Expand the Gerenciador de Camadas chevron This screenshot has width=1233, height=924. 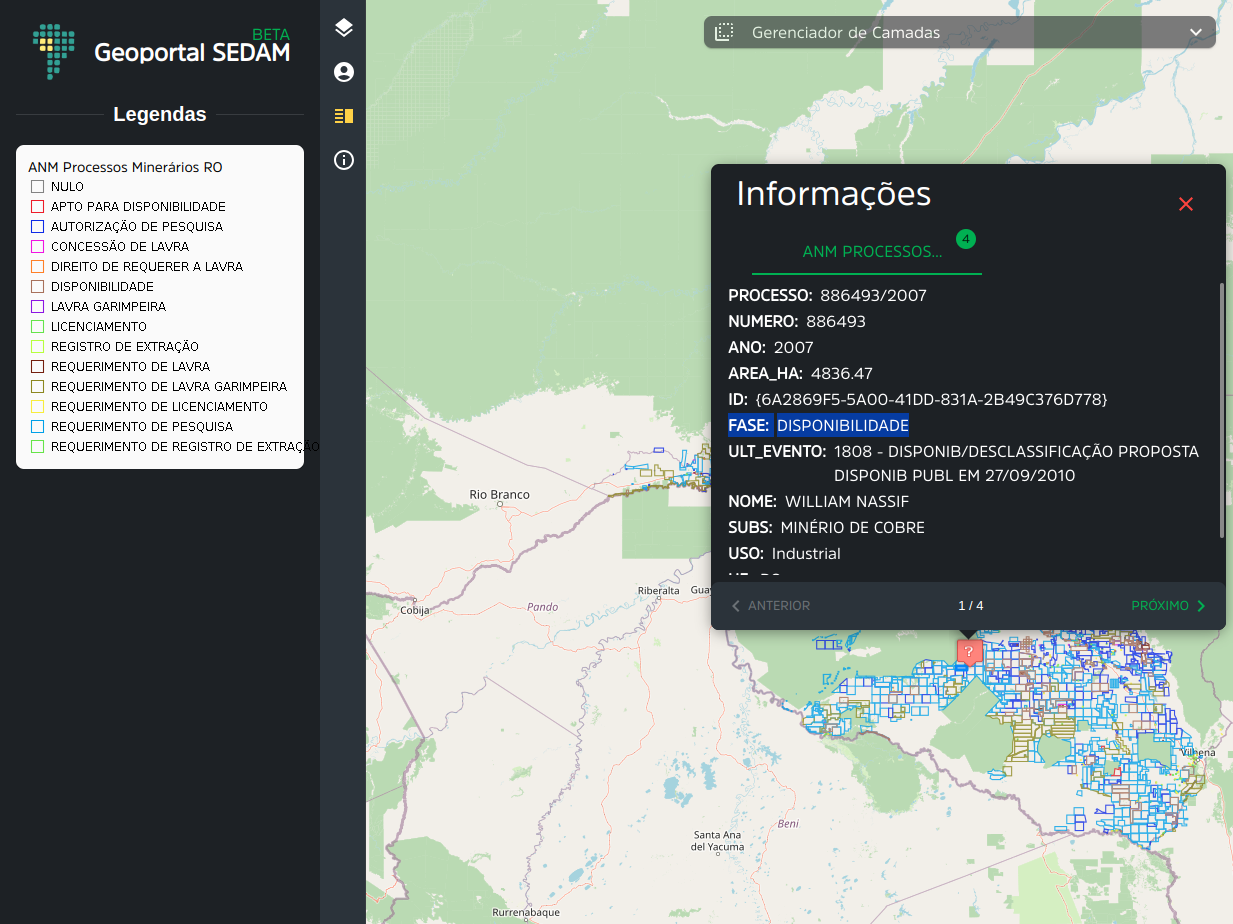[x=1196, y=32]
